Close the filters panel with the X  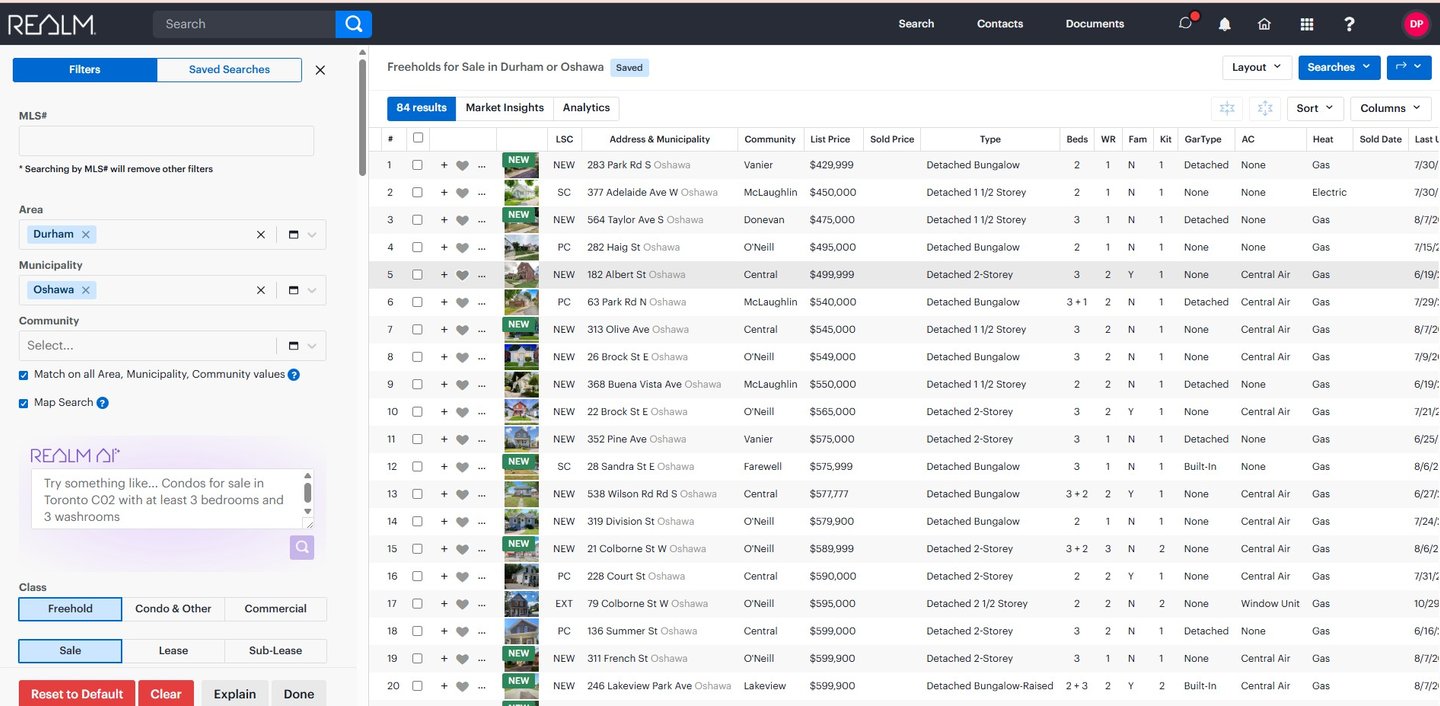[x=320, y=70]
